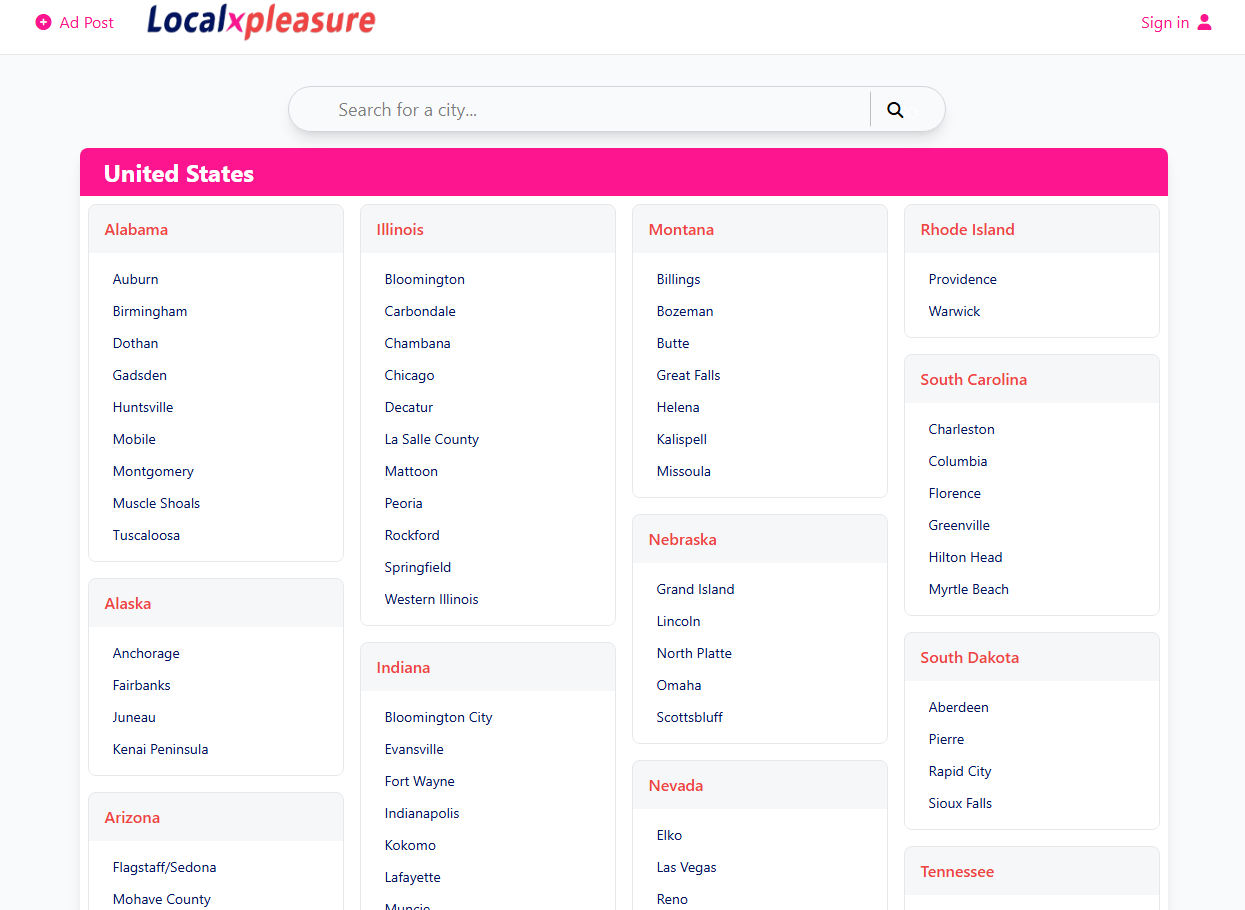The height and width of the screenshot is (910, 1245).
Task: Open Fort Wayne link
Action: click(419, 781)
